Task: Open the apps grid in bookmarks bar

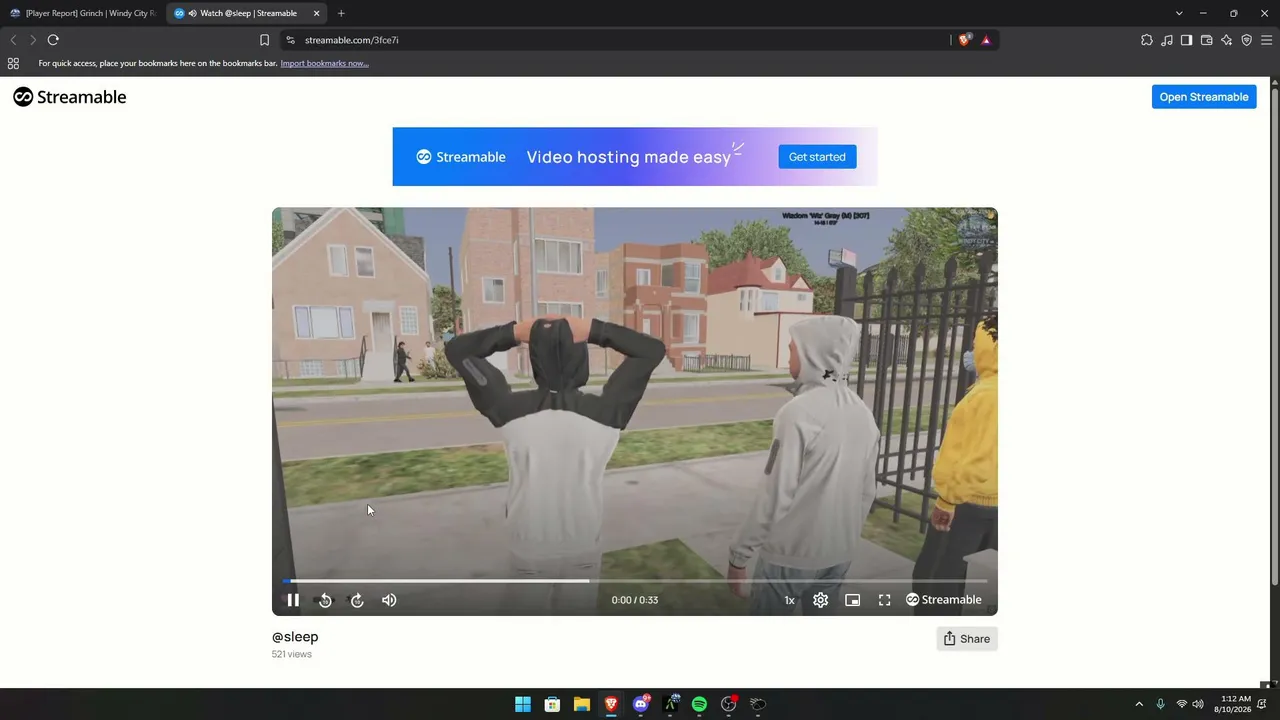Action: tap(13, 63)
